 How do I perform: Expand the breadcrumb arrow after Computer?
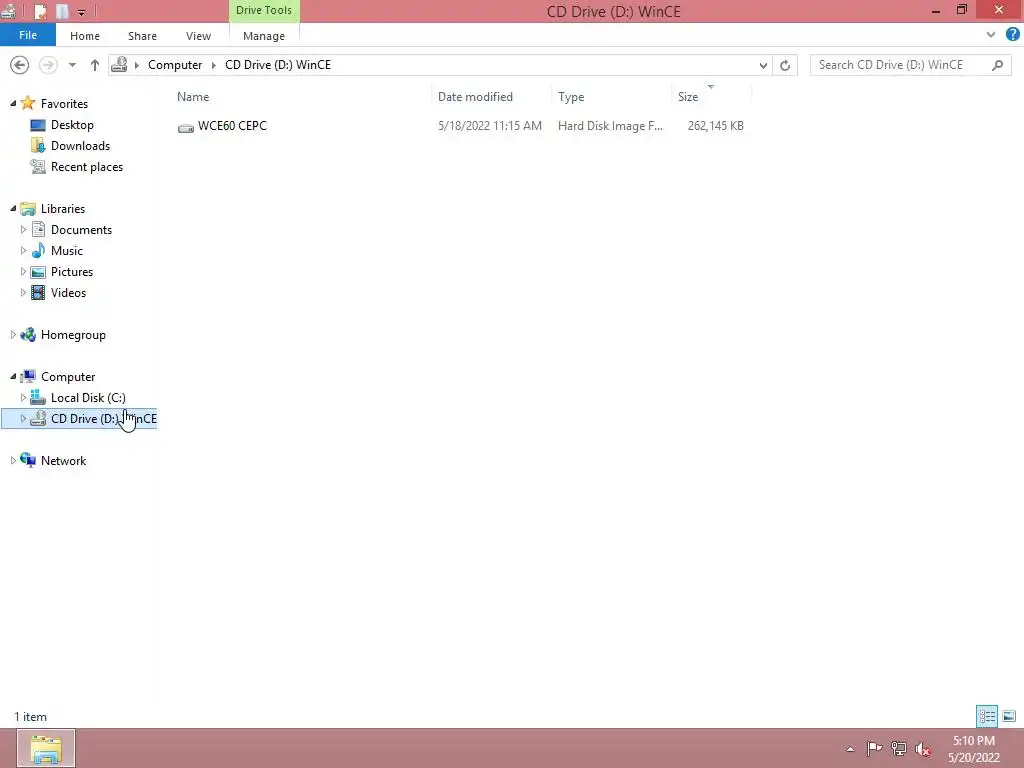pos(213,65)
